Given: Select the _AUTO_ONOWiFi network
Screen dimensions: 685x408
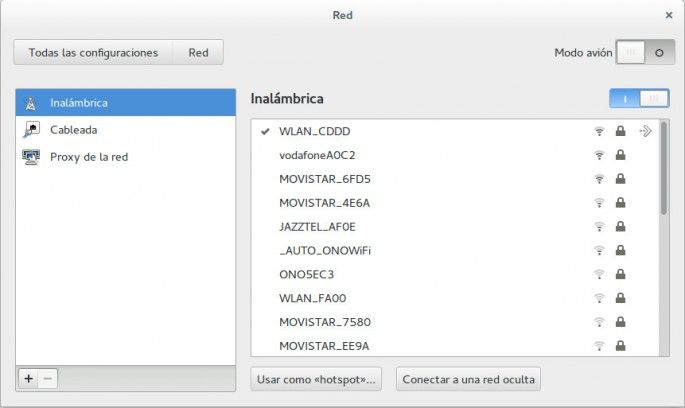Looking at the screenshot, I should 325,250.
